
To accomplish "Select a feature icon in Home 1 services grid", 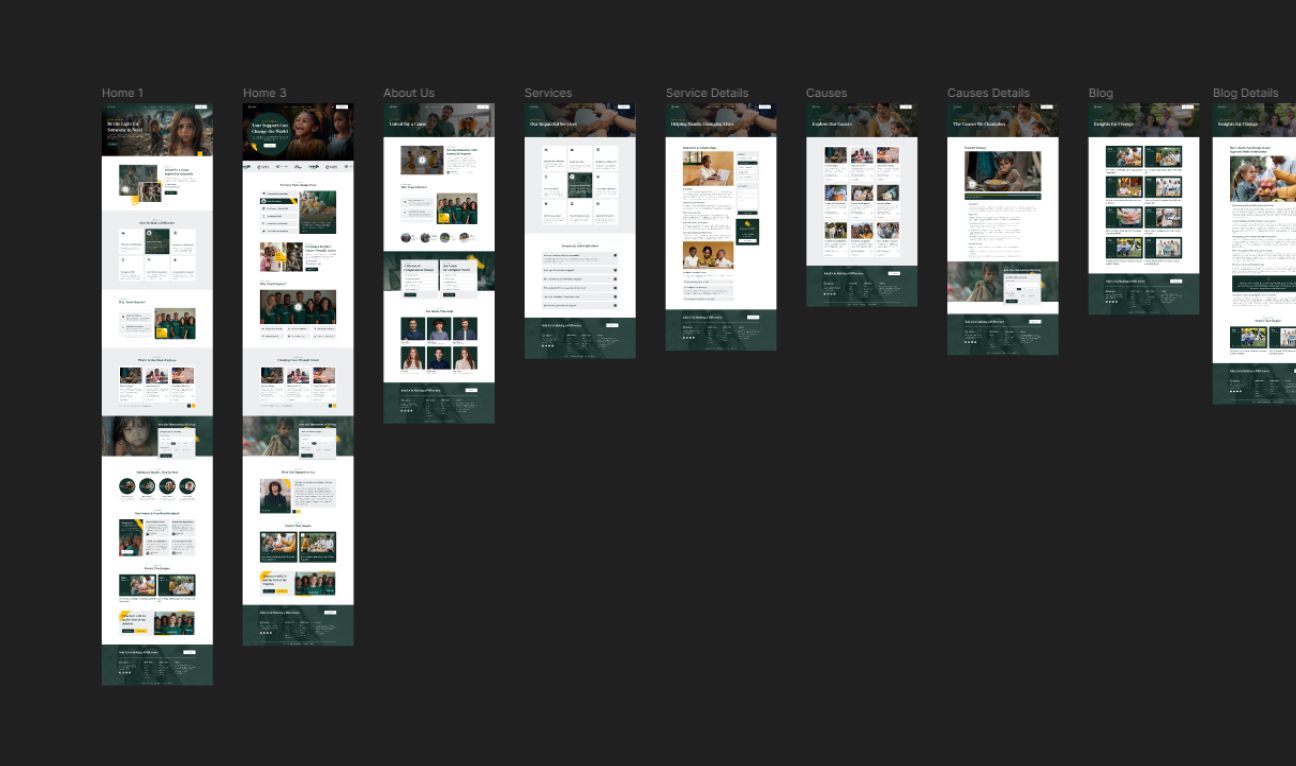I will pyautogui.click(x=123, y=232).
